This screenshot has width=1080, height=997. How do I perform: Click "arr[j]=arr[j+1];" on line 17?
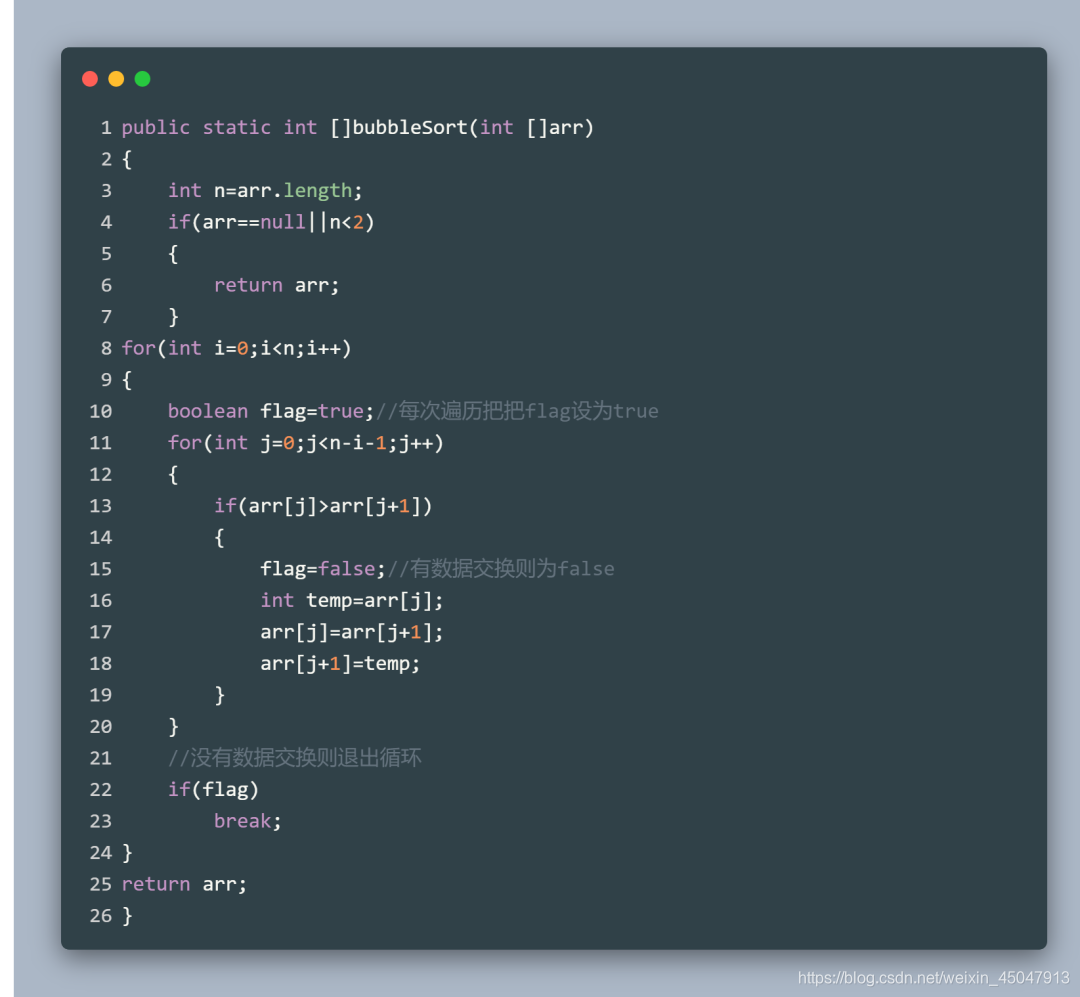click(x=352, y=633)
